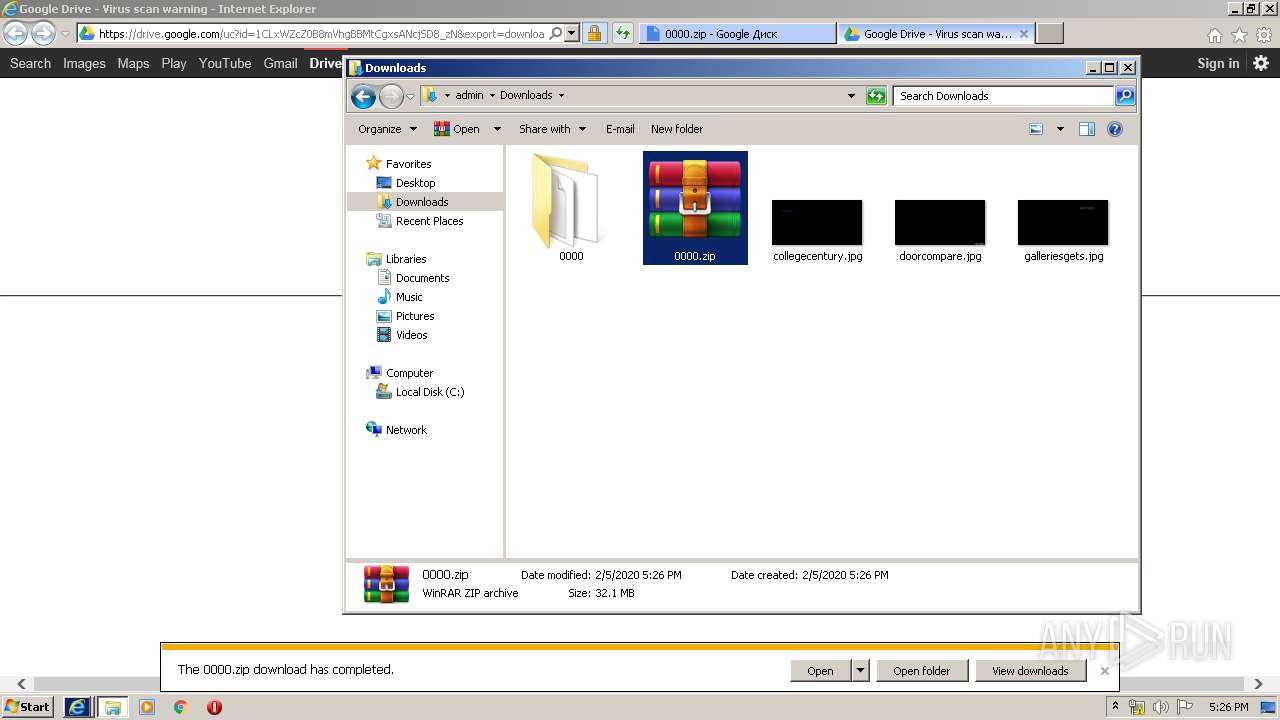Select the 0000.zip WinRAR archive

(x=695, y=208)
